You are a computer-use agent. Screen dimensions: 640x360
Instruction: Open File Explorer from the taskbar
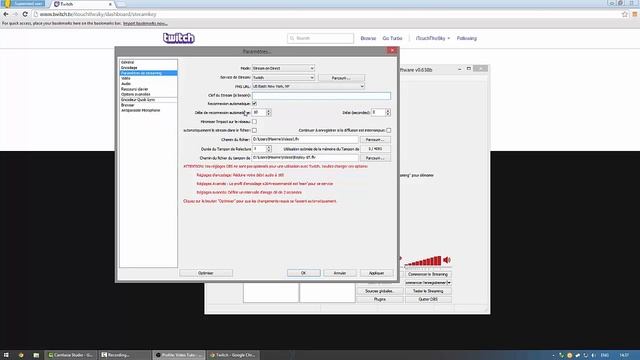[36, 355]
